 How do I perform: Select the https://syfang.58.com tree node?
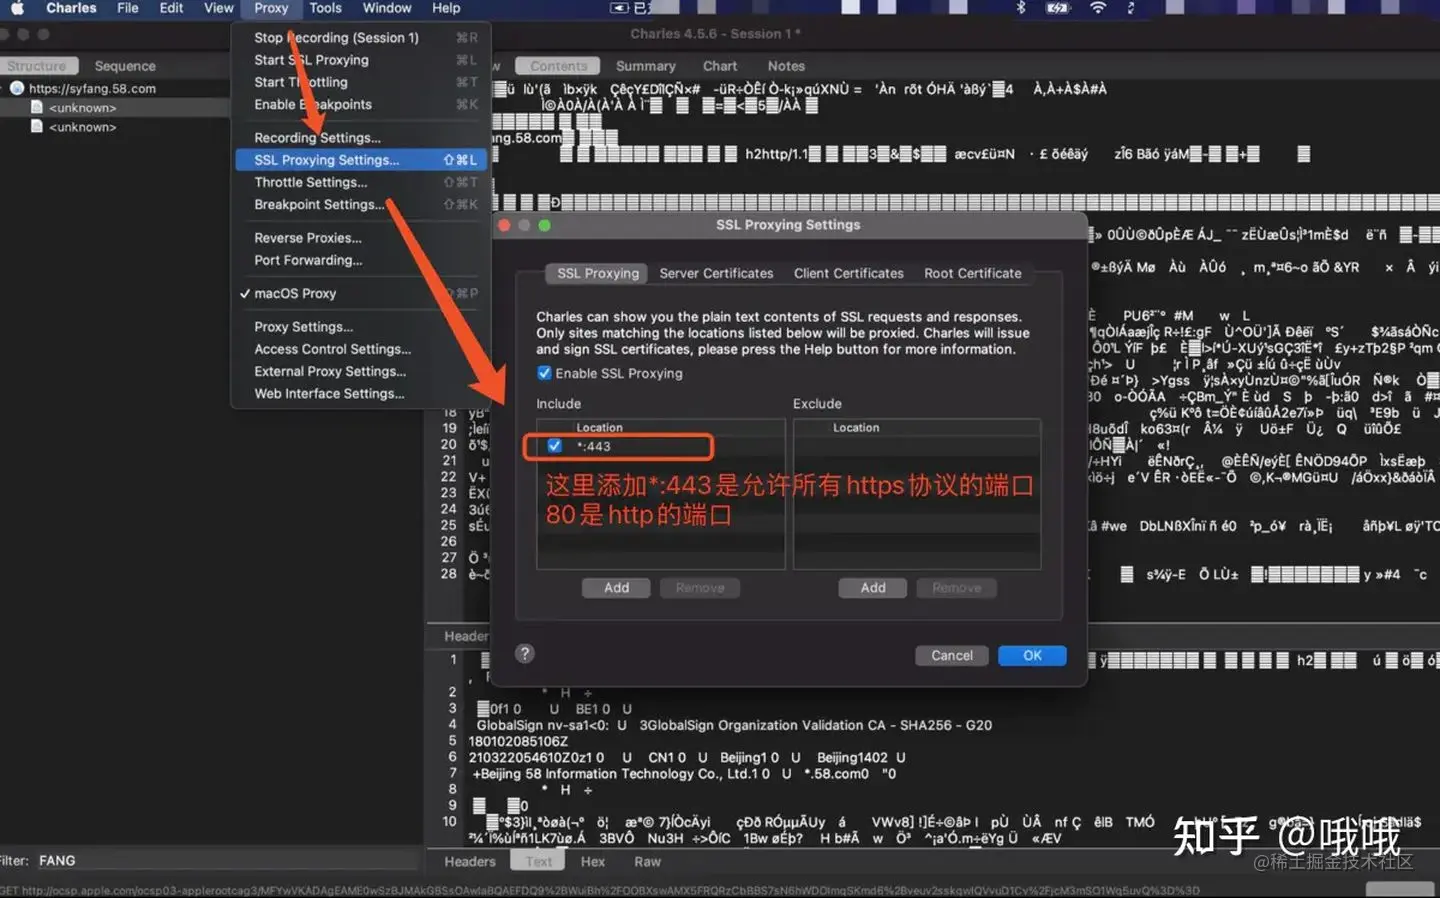92,89
